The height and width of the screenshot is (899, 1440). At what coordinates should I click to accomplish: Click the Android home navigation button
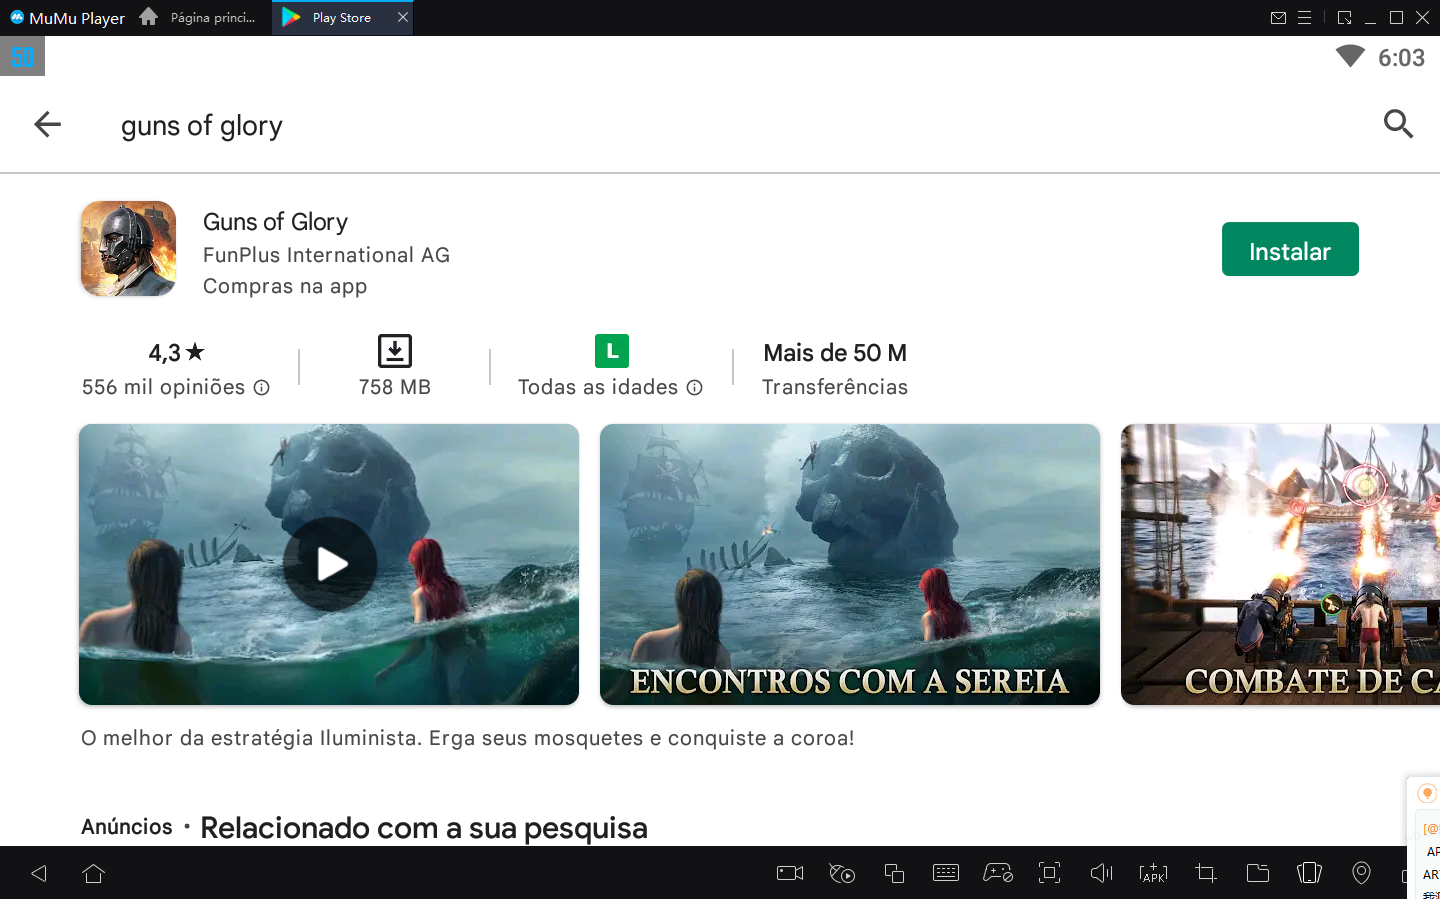click(x=93, y=873)
